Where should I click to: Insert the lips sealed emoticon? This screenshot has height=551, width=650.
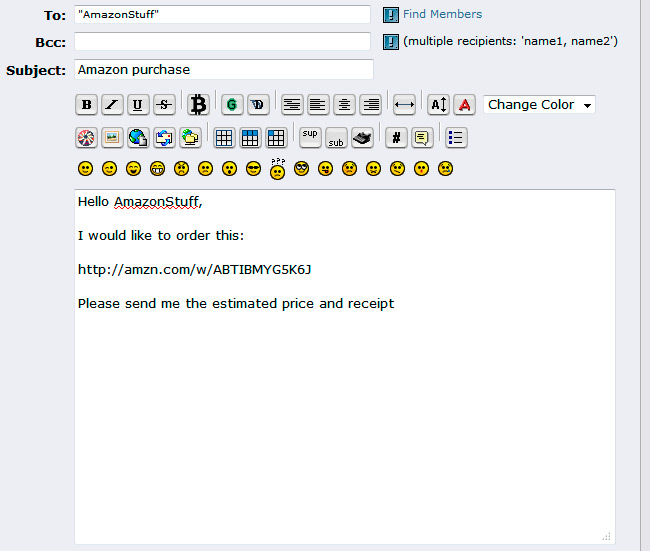[x=374, y=169]
